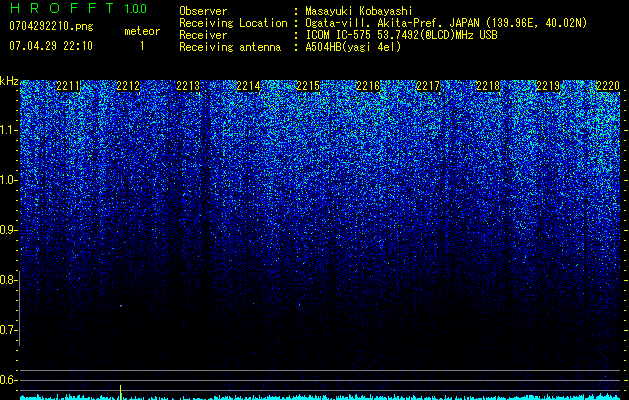Click the 1.1 frequency axis label
The height and width of the screenshot is (400, 629).
pos(9,130)
